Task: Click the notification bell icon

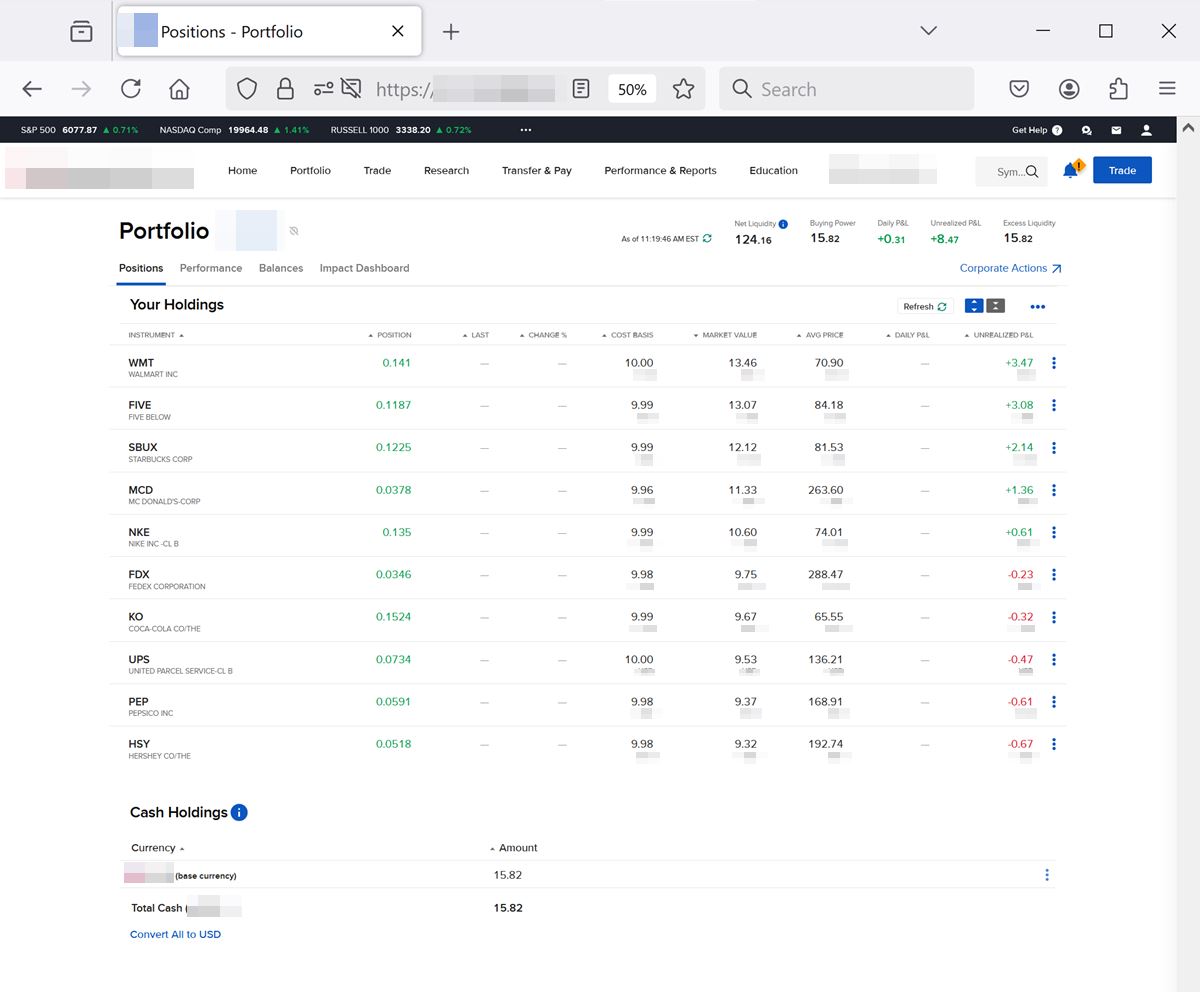Action: point(1070,170)
